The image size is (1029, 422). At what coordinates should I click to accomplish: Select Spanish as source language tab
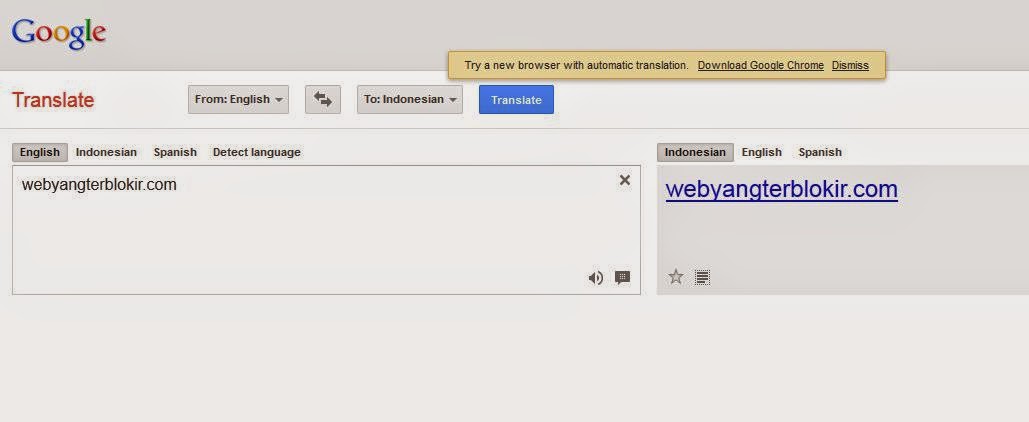pos(175,152)
